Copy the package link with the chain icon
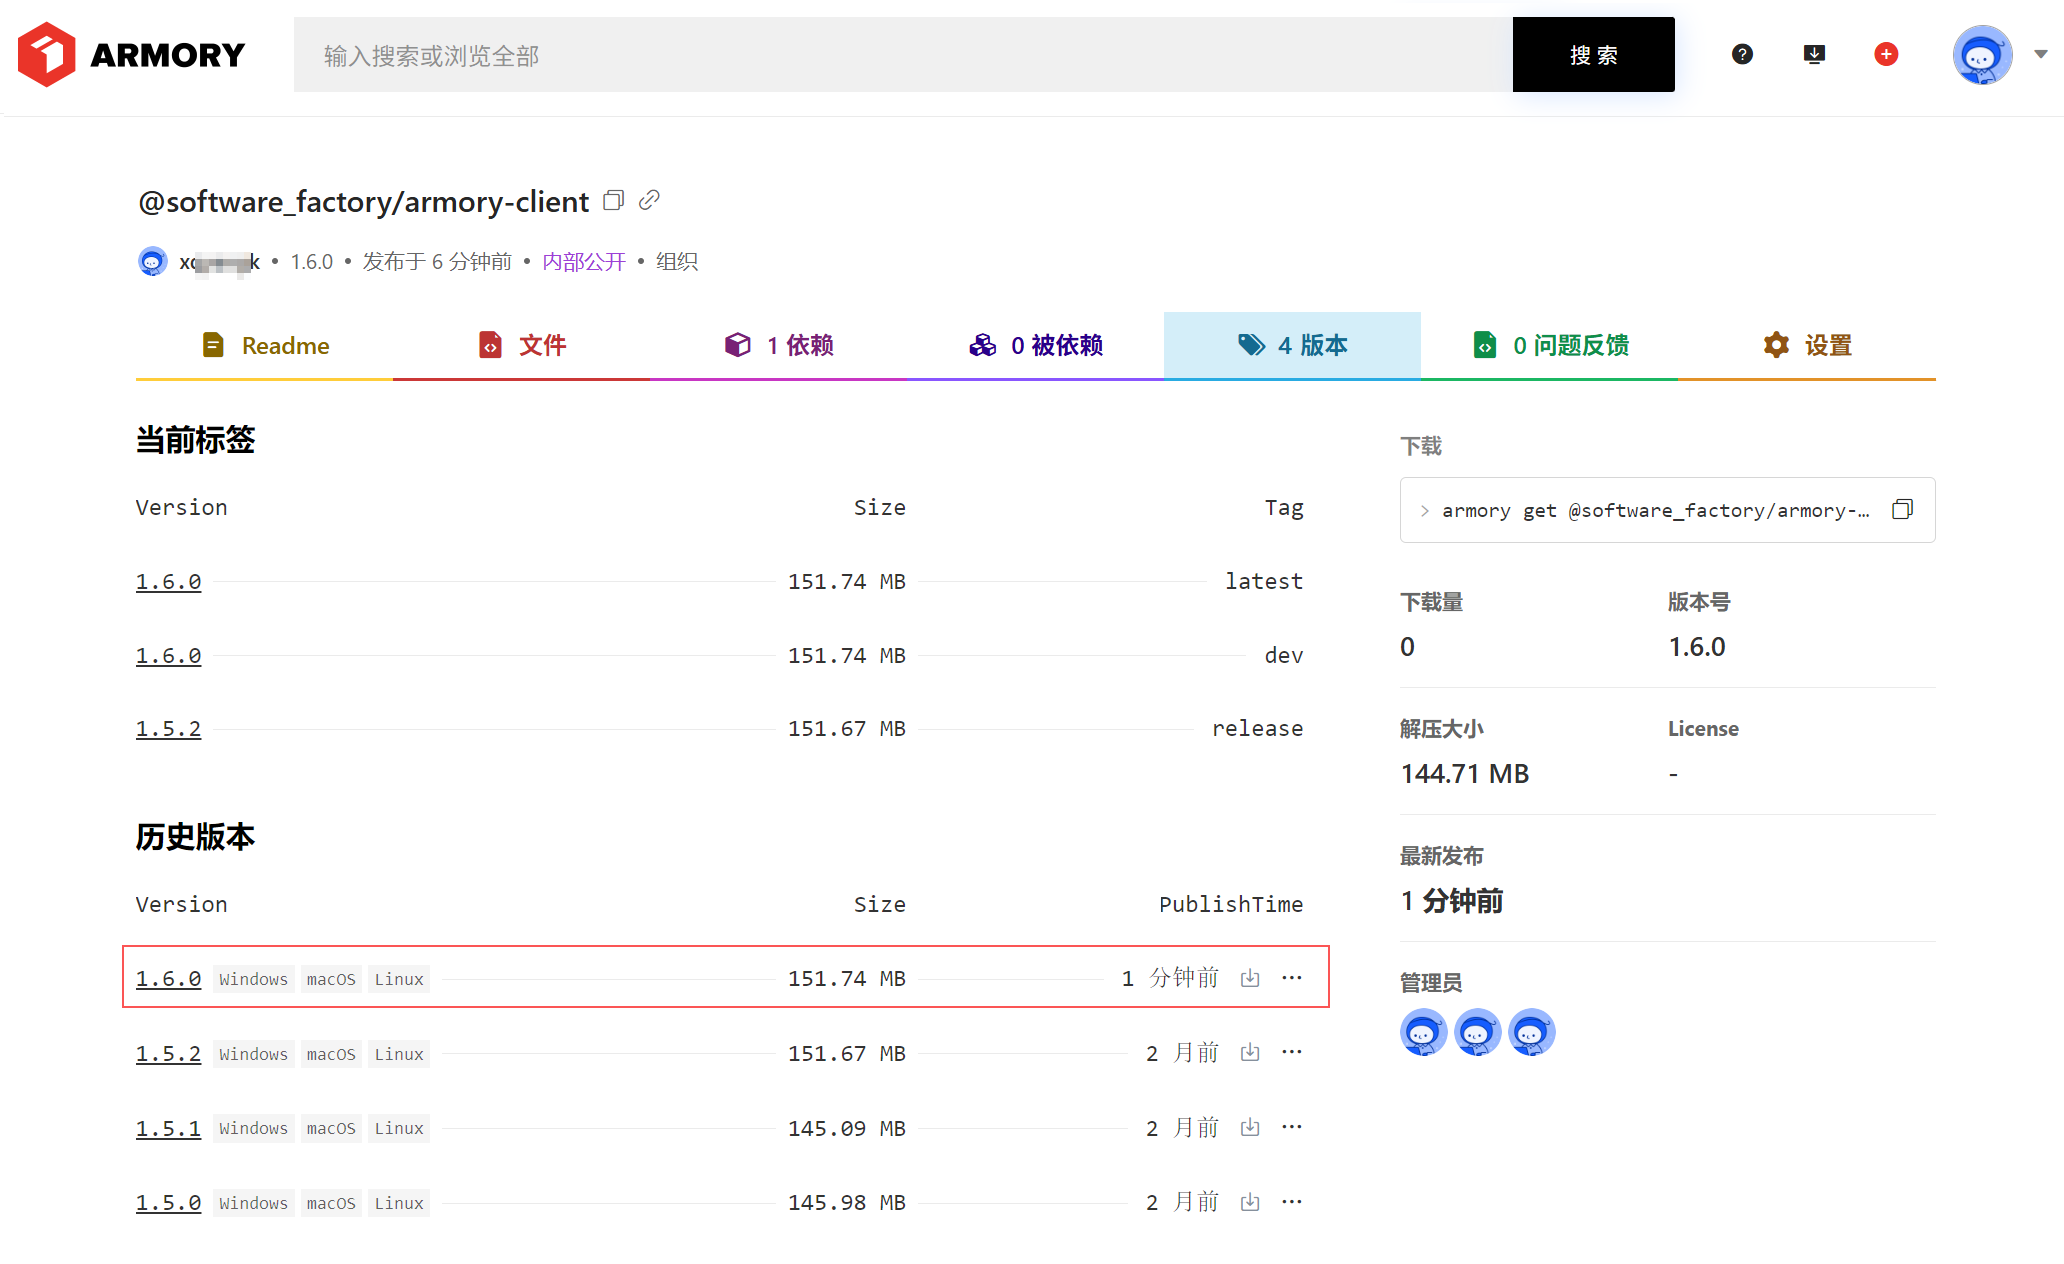Viewport: 2064px width, 1264px height. pos(649,200)
